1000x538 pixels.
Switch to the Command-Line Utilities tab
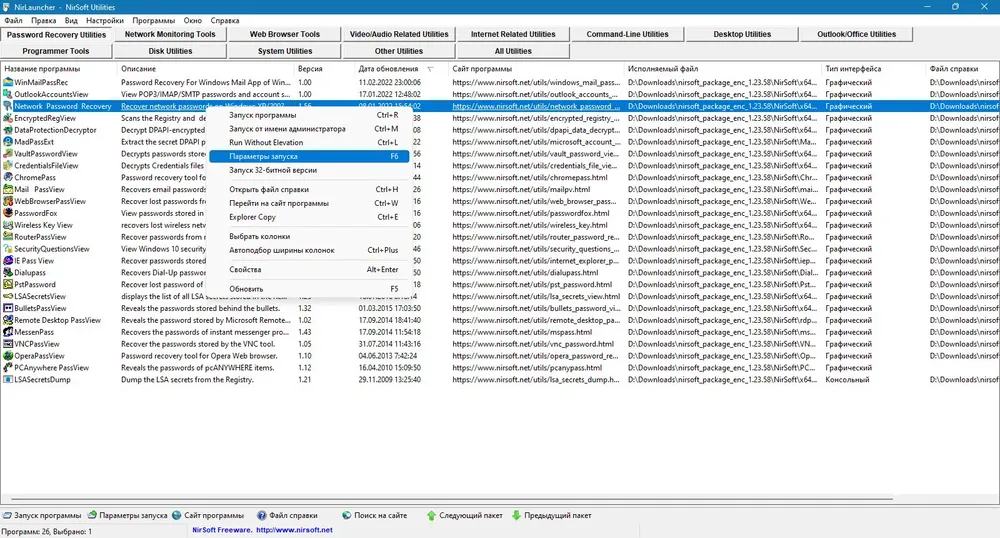tap(628, 34)
